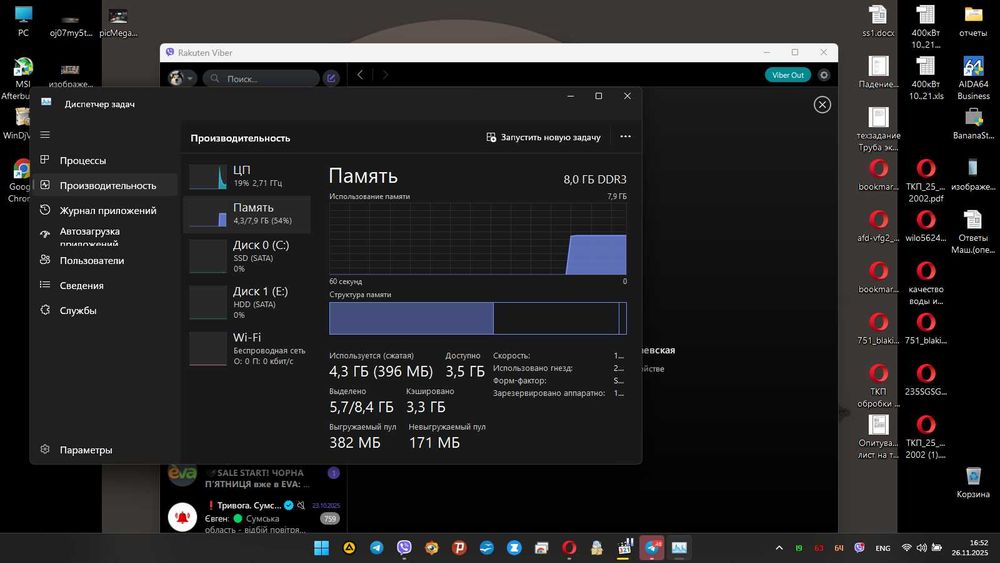The image size is (1000, 563).
Task: Select the BananaSt... desktop icon
Action: [973, 123]
